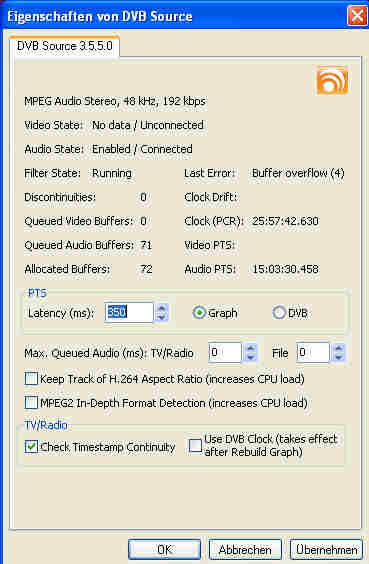369x564 pixels.
Task: Click the orange DVB Source logo icon
Action: click(x=332, y=80)
